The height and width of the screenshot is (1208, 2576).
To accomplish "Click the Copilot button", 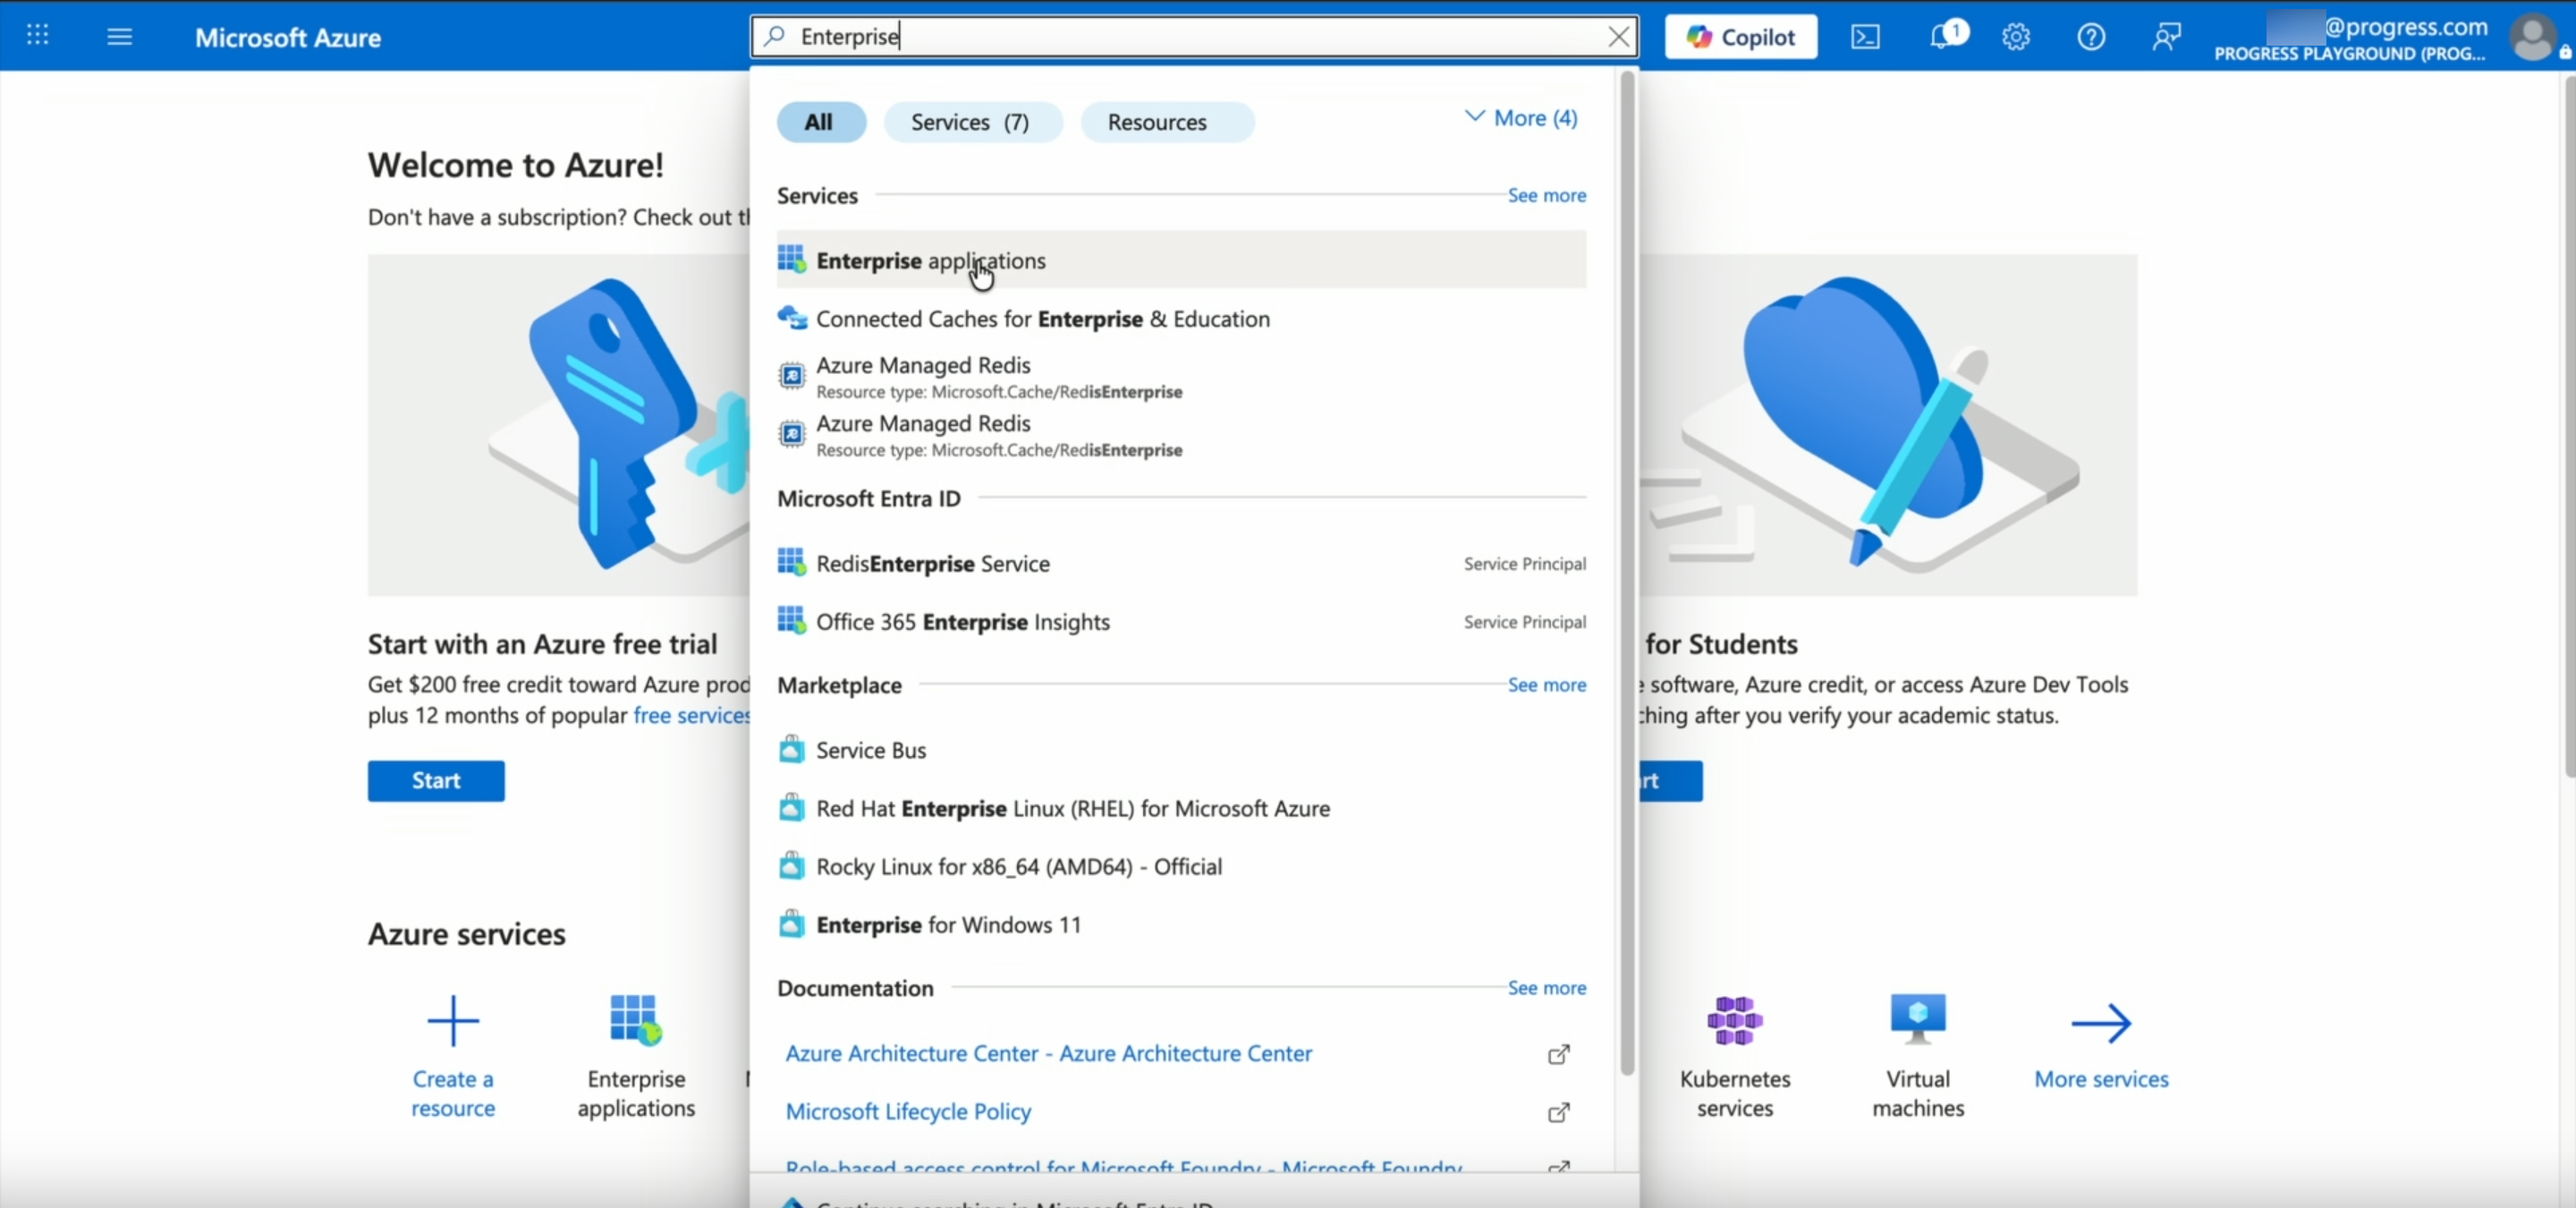I will (1740, 37).
